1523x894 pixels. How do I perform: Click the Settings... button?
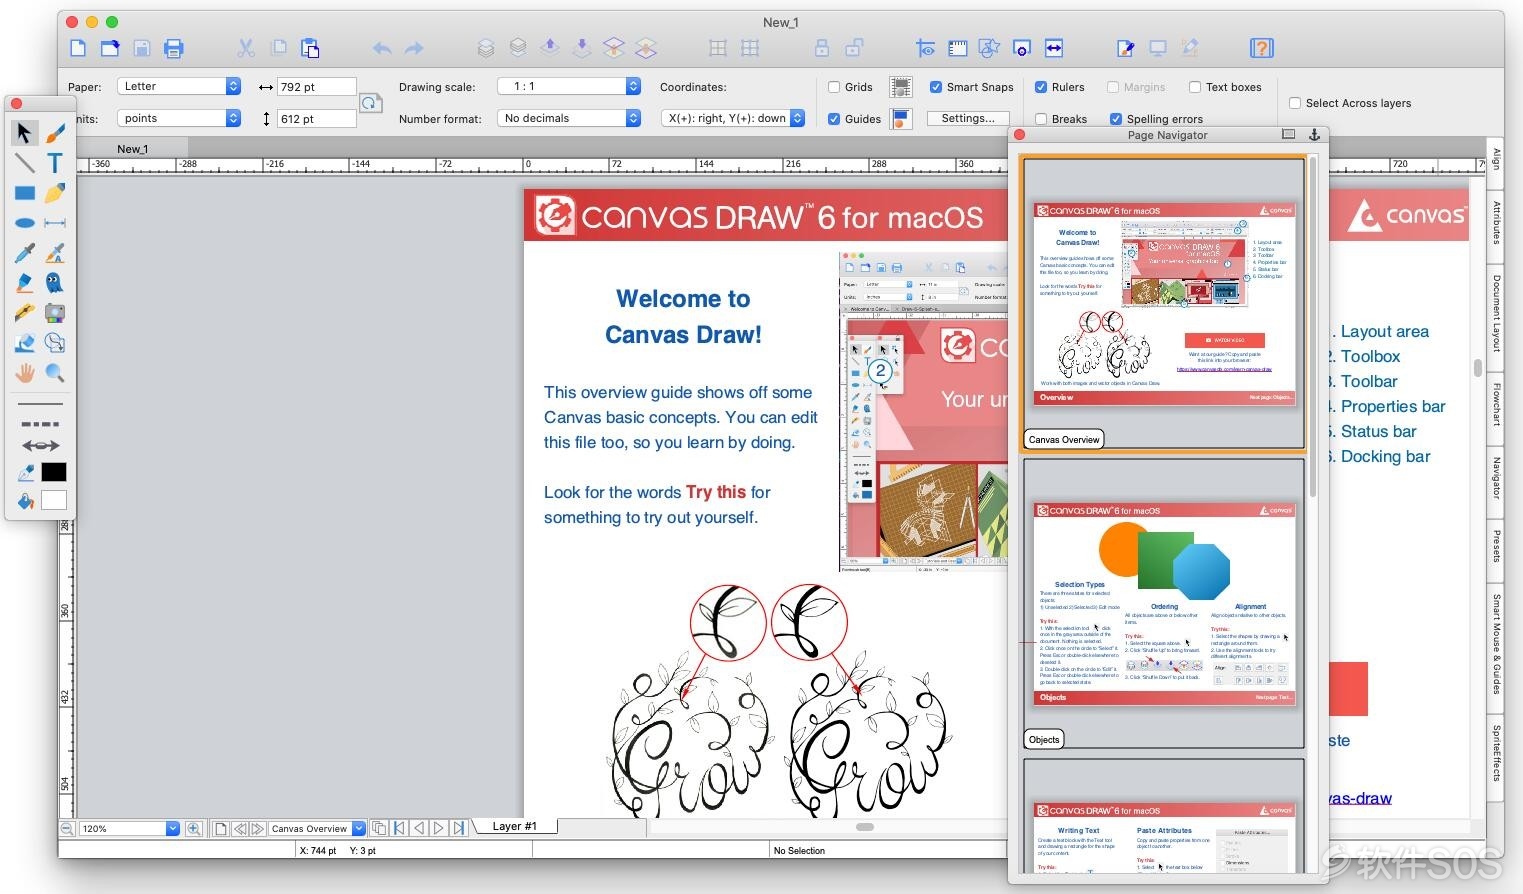pyautogui.click(x=968, y=118)
